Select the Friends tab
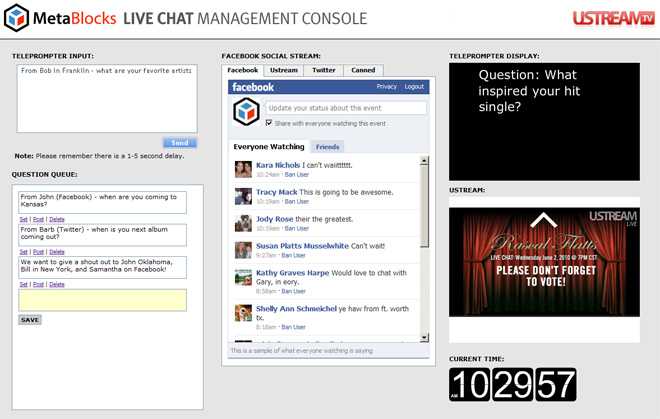Screen dimensions: 660x419 coord(327,147)
